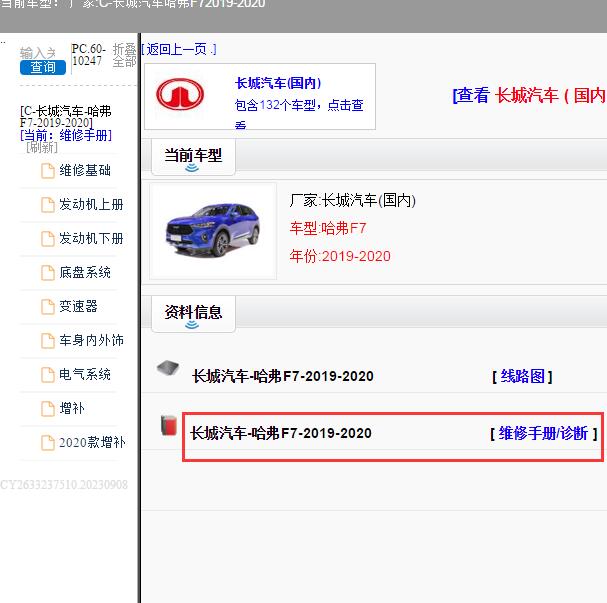The width and height of the screenshot is (607, 603).
Task: Click the gray wiring diagram book icon
Action: tap(168, 368)
